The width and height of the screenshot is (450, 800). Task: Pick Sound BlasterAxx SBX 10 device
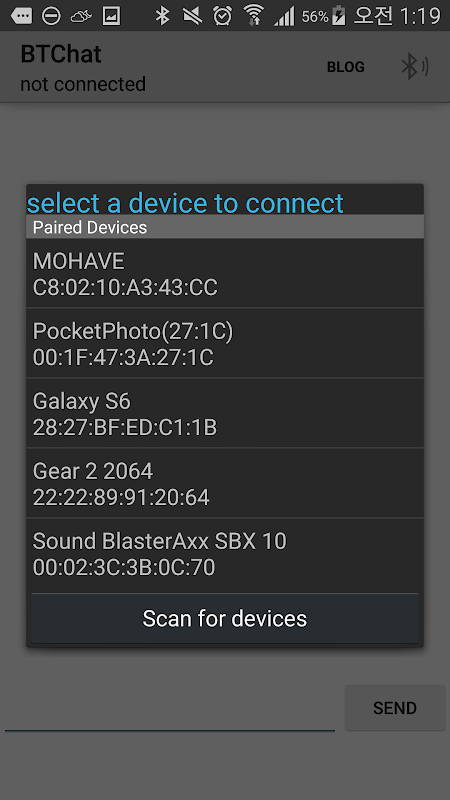point(225,554)
